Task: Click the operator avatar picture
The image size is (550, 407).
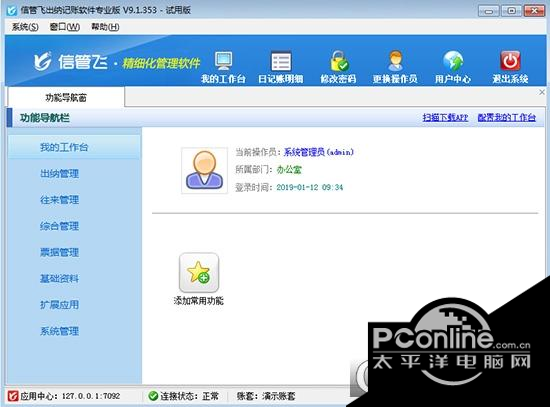Action: 204,170
